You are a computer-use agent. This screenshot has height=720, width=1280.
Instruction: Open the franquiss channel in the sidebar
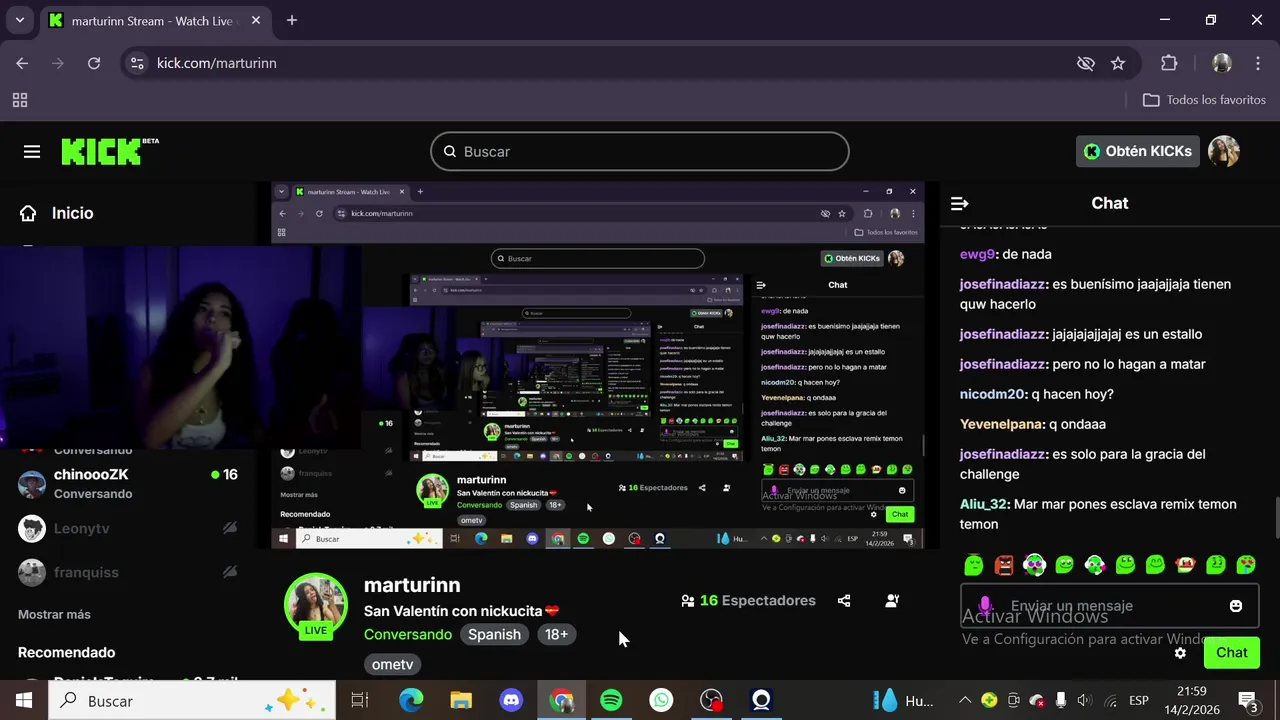point(128,572)
